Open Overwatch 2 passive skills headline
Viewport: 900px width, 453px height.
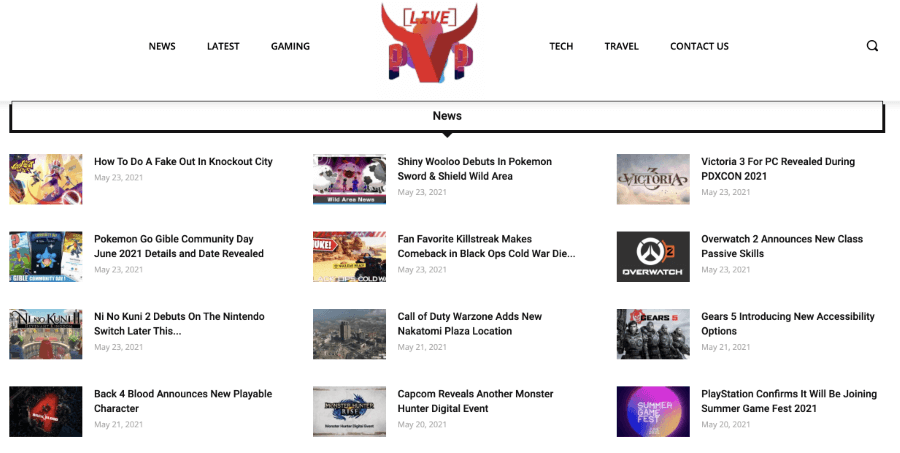coord(781,246)
